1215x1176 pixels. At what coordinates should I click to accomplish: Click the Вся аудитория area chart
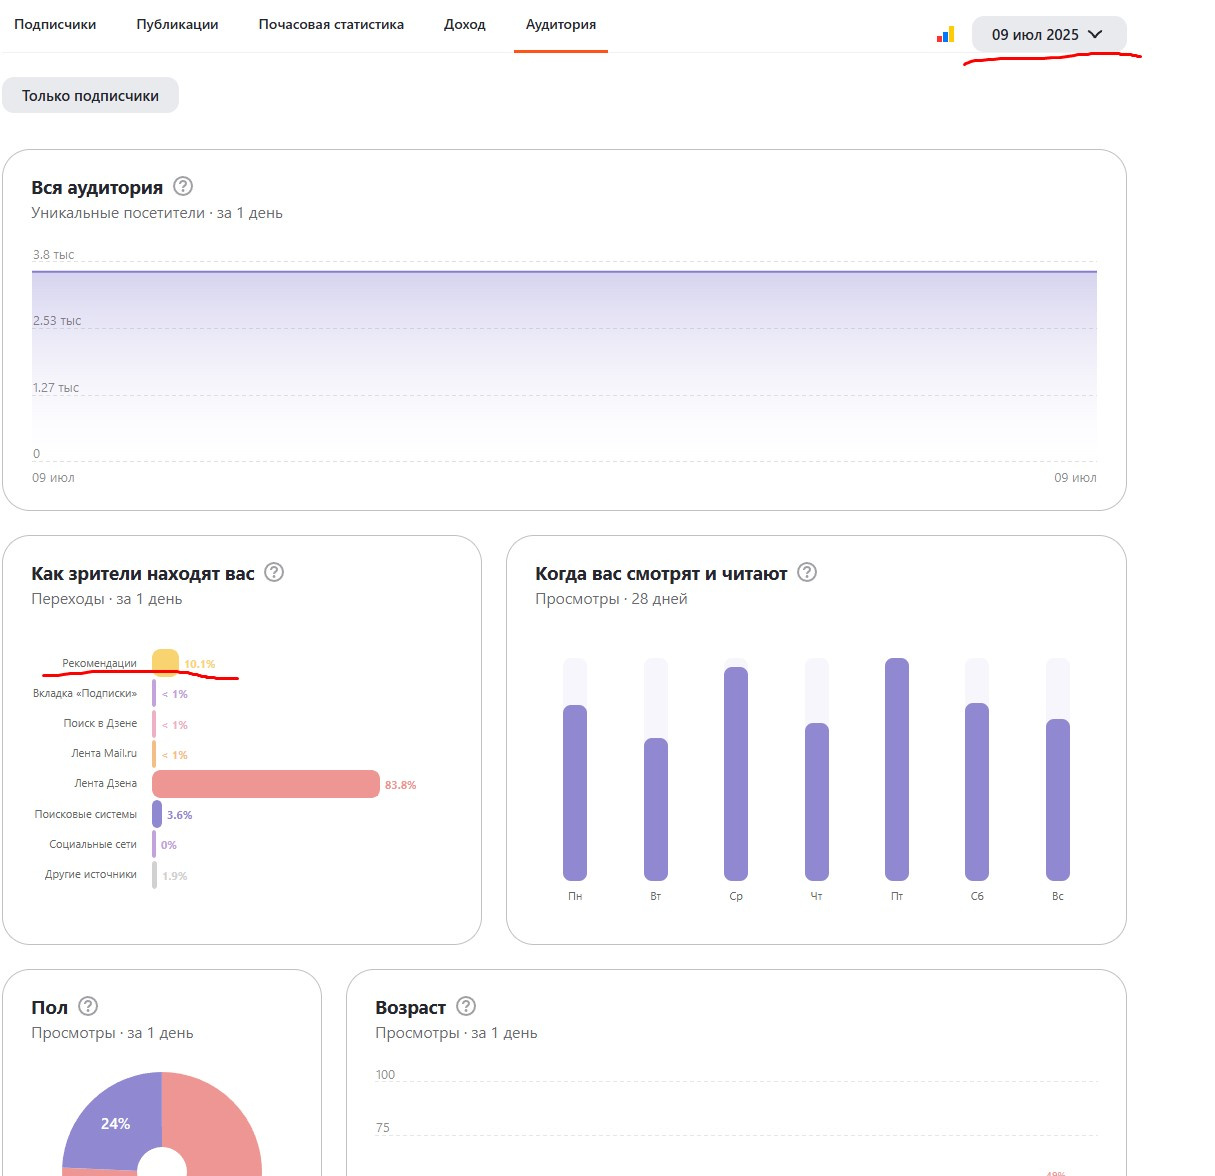(x=564, y=365)
